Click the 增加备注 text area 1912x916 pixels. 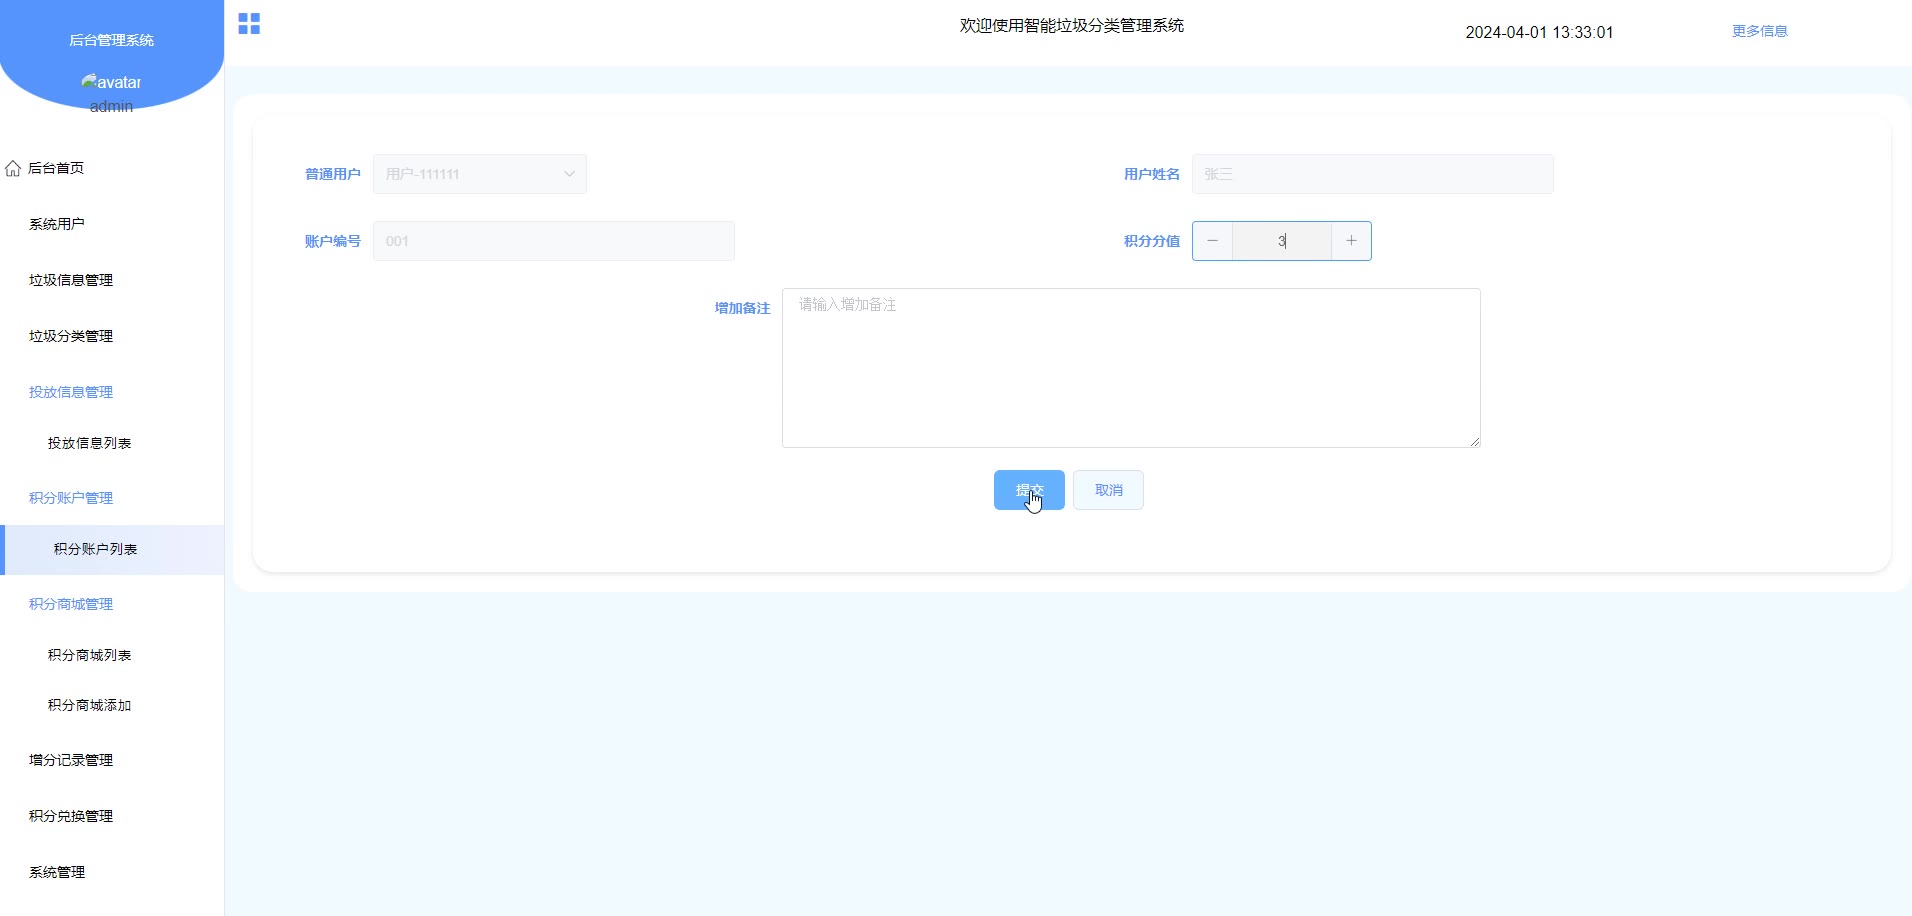1131,368
